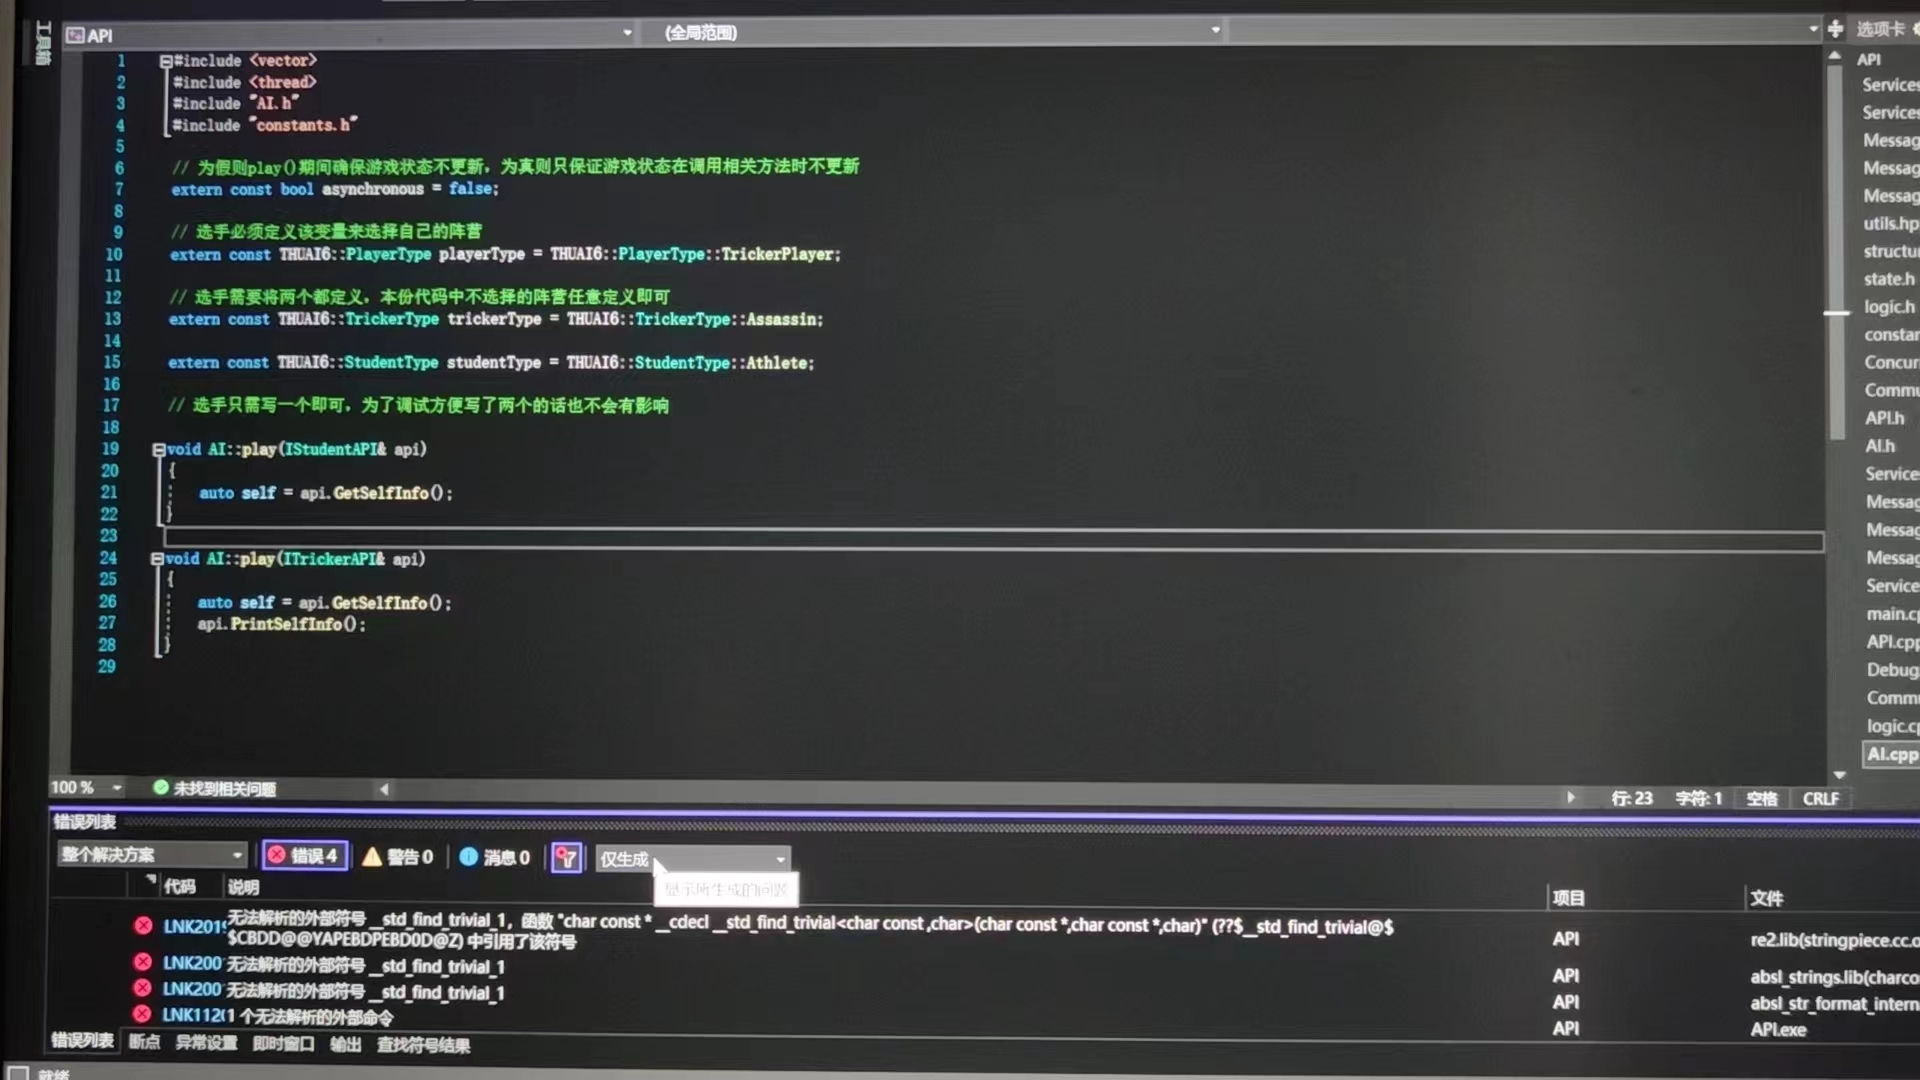
Task: Toggle the 警告 0 warnings filter
Action: coord(398,857)
